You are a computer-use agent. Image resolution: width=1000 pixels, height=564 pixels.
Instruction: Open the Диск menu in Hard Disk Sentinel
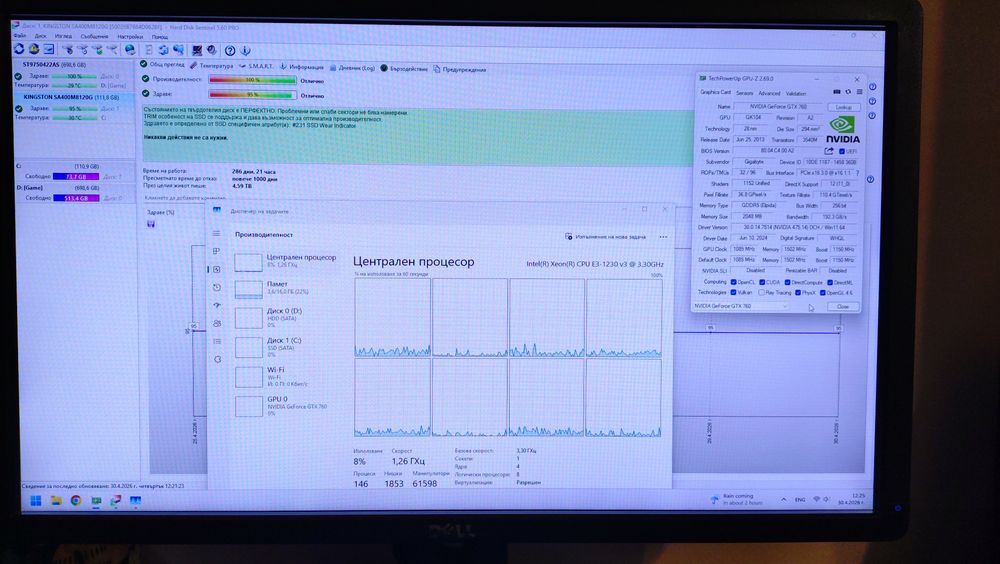pos(41,36)
